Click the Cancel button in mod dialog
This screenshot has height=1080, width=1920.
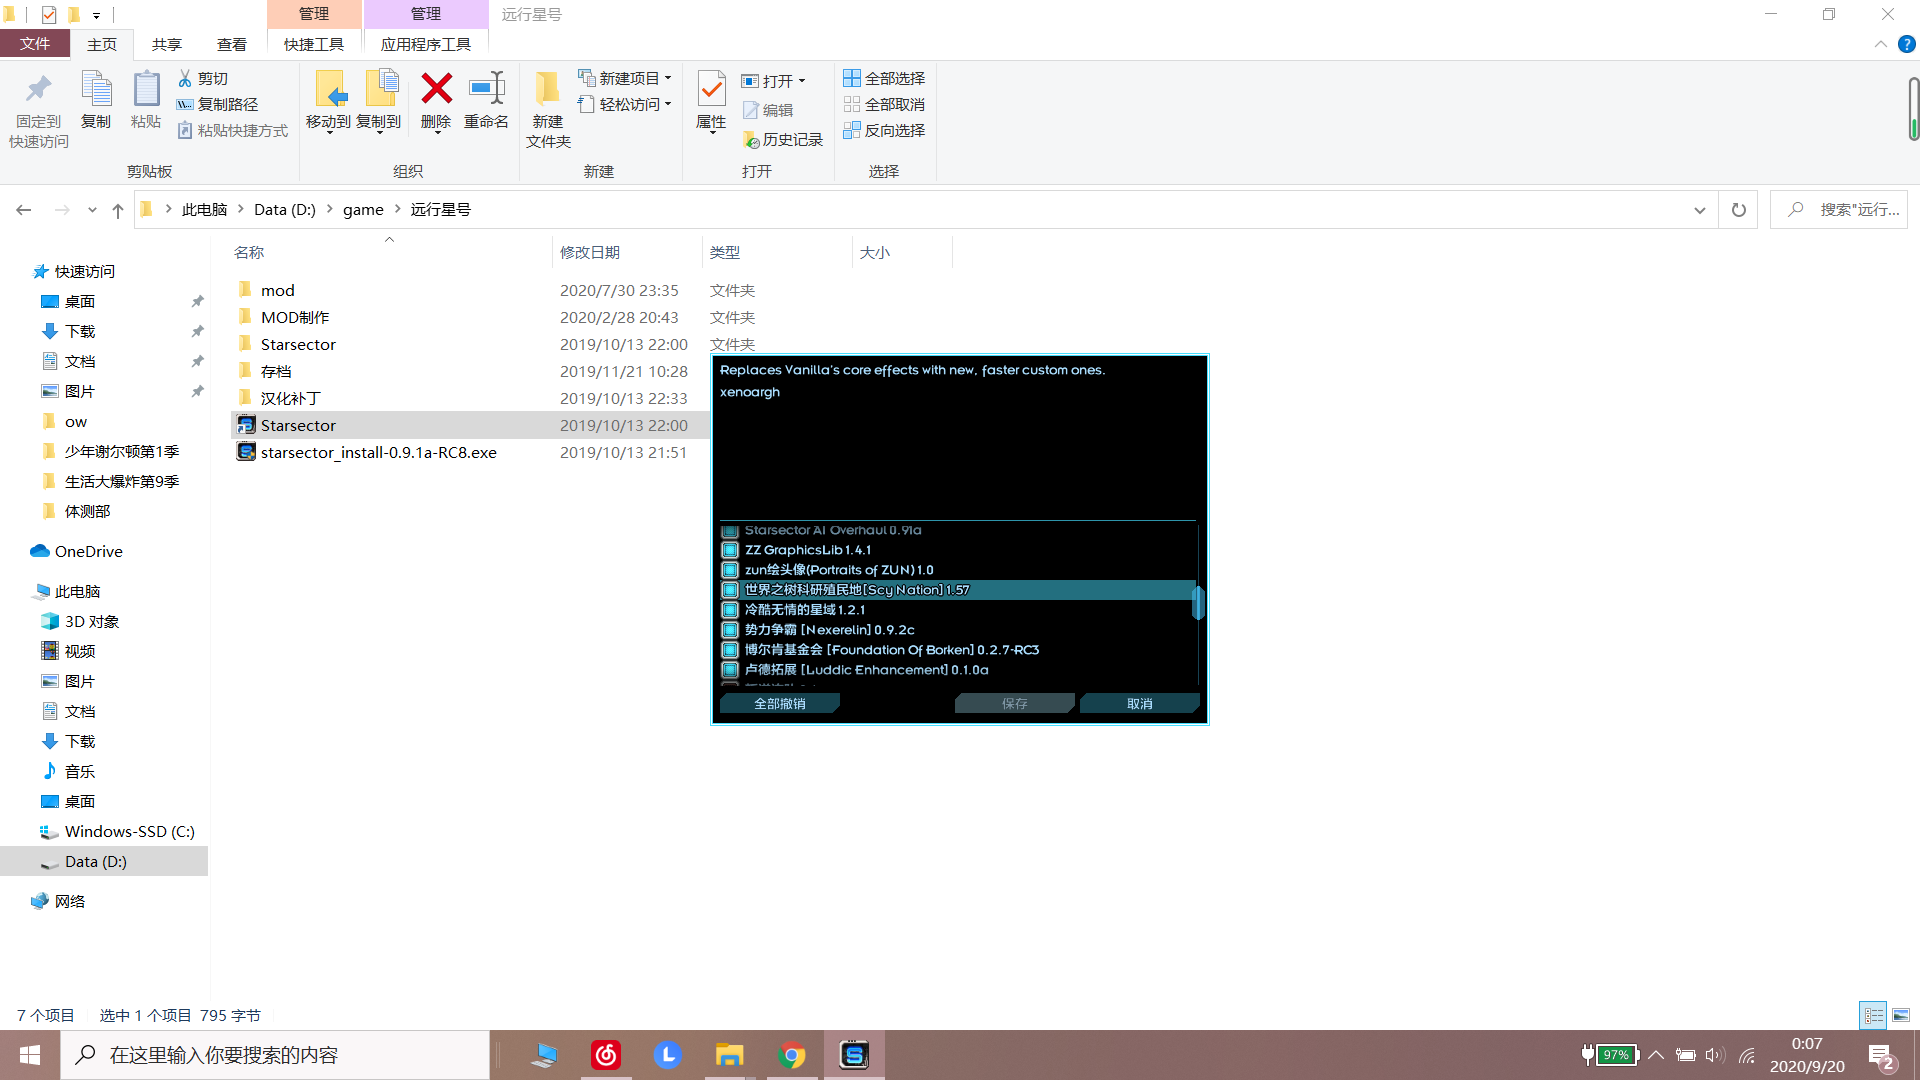[1139, 704]
